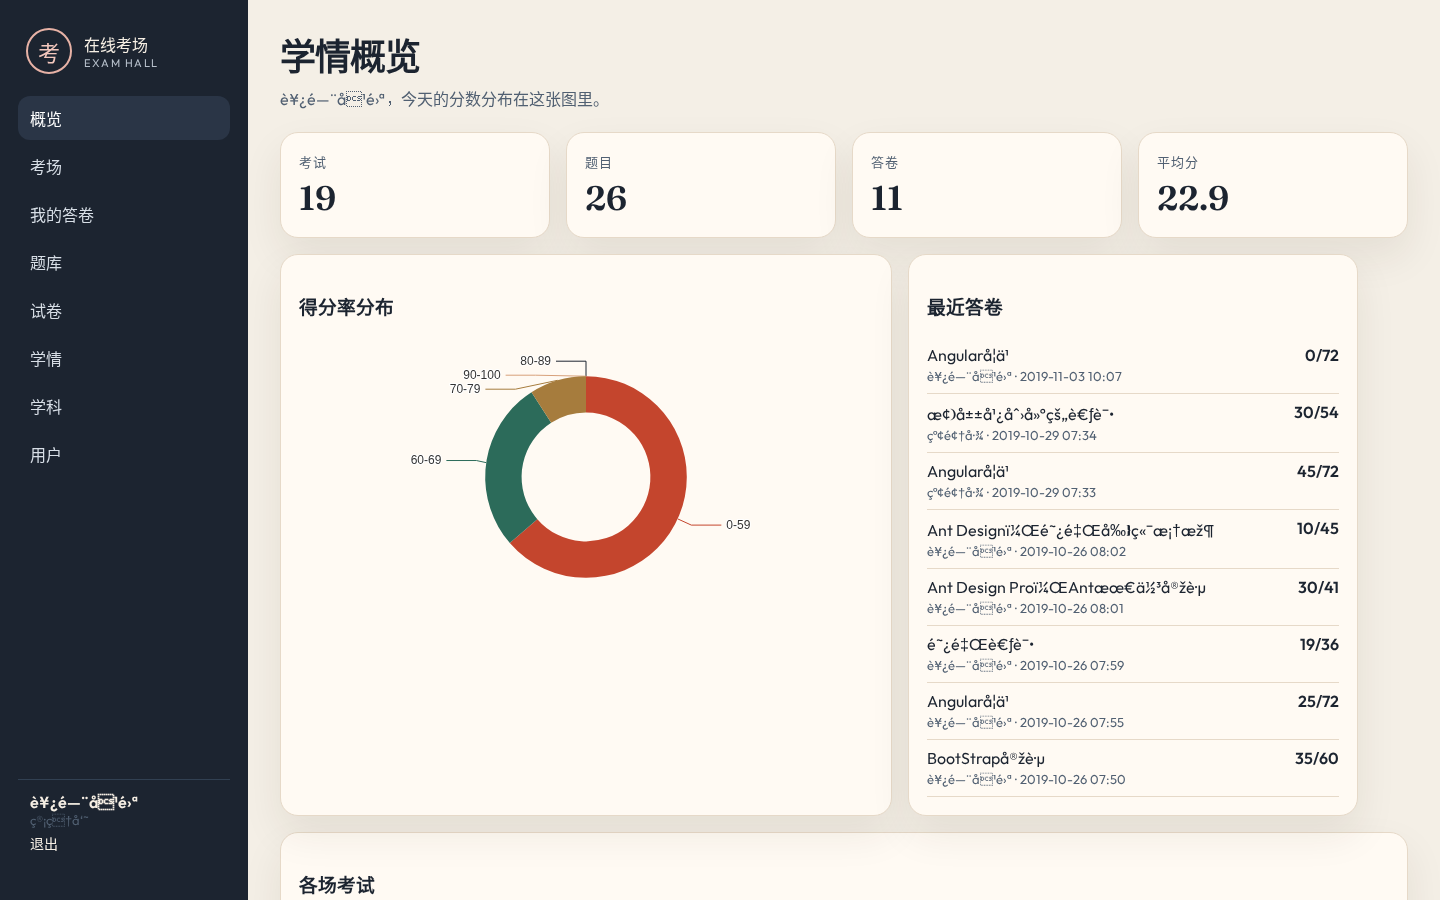Click the 得分率分布 chart heading

[346, 307]
